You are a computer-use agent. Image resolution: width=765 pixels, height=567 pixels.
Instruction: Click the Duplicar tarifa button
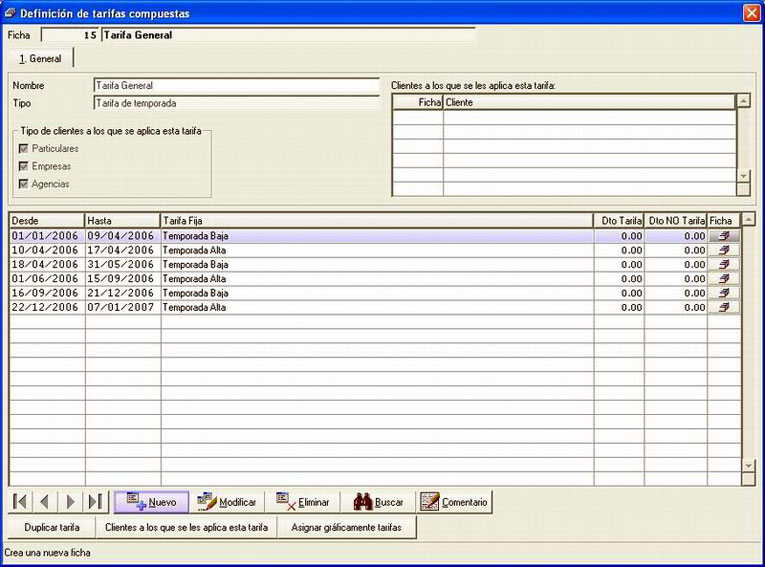(52, 527)
